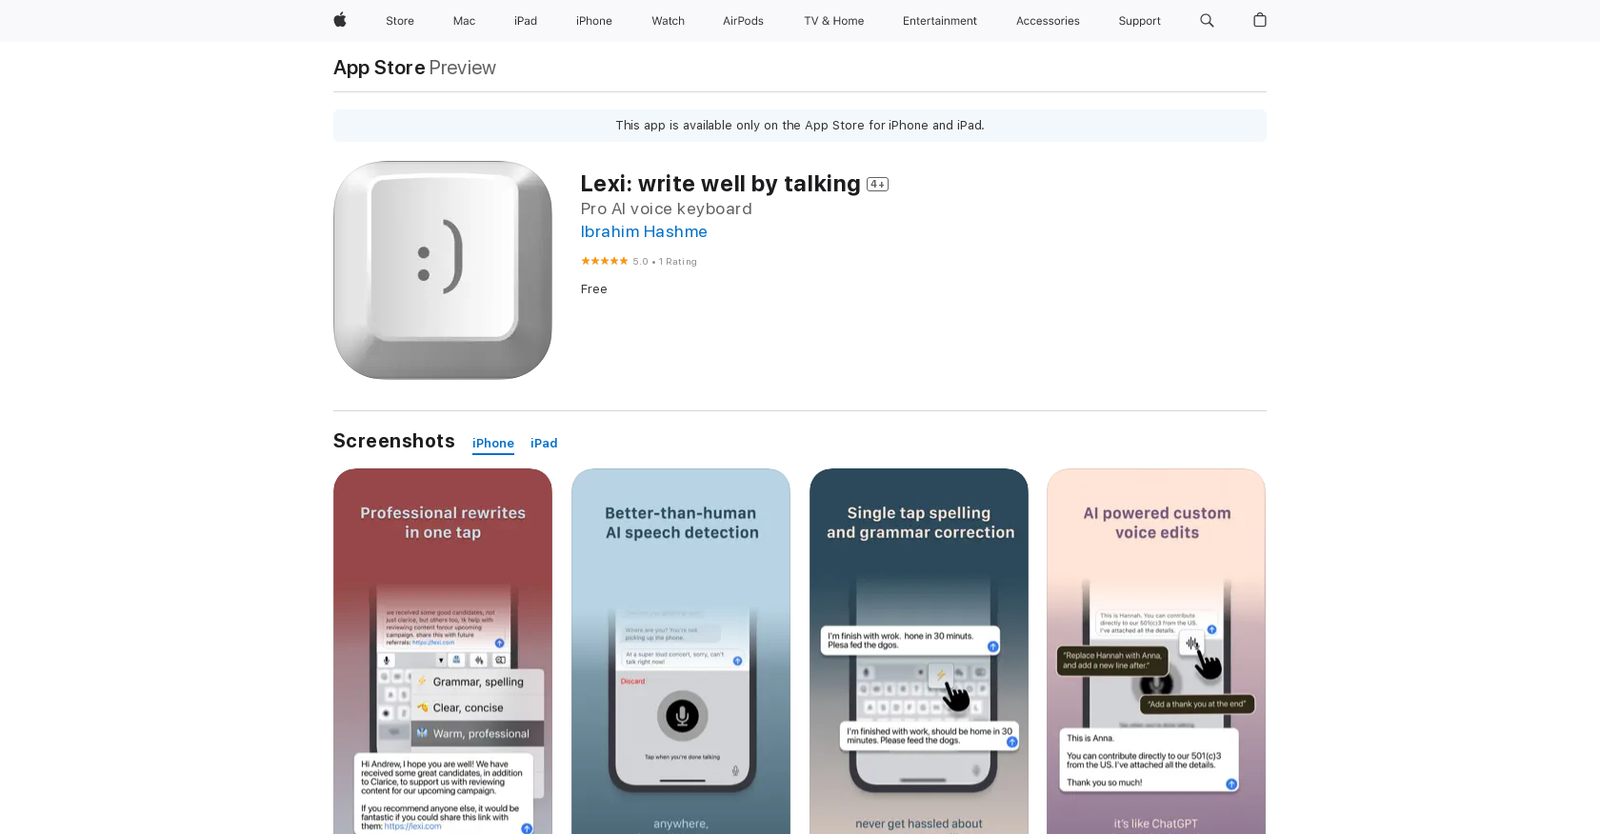The image size is (1600, 834).
Task: Open Entertainment menu item
Action: tap(940, 21)
